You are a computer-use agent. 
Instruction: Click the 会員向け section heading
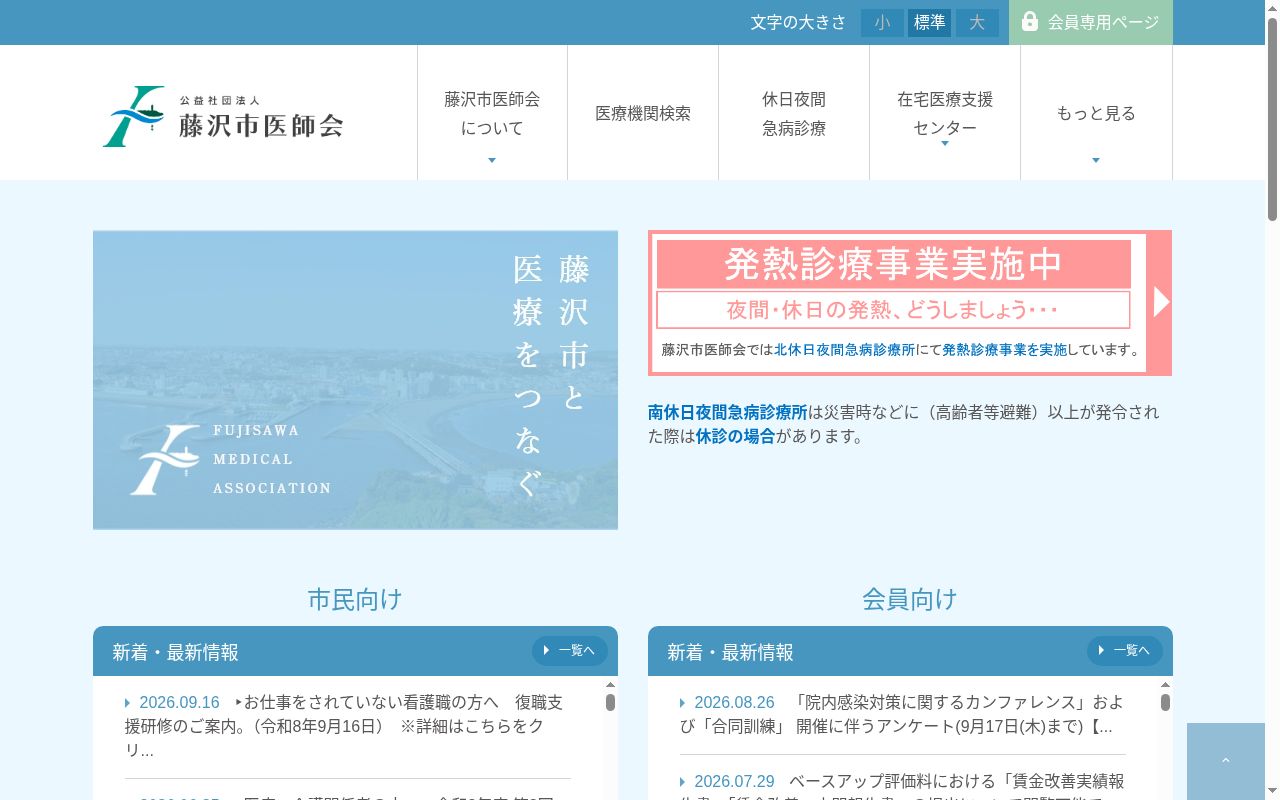click(x=910, y=599)
